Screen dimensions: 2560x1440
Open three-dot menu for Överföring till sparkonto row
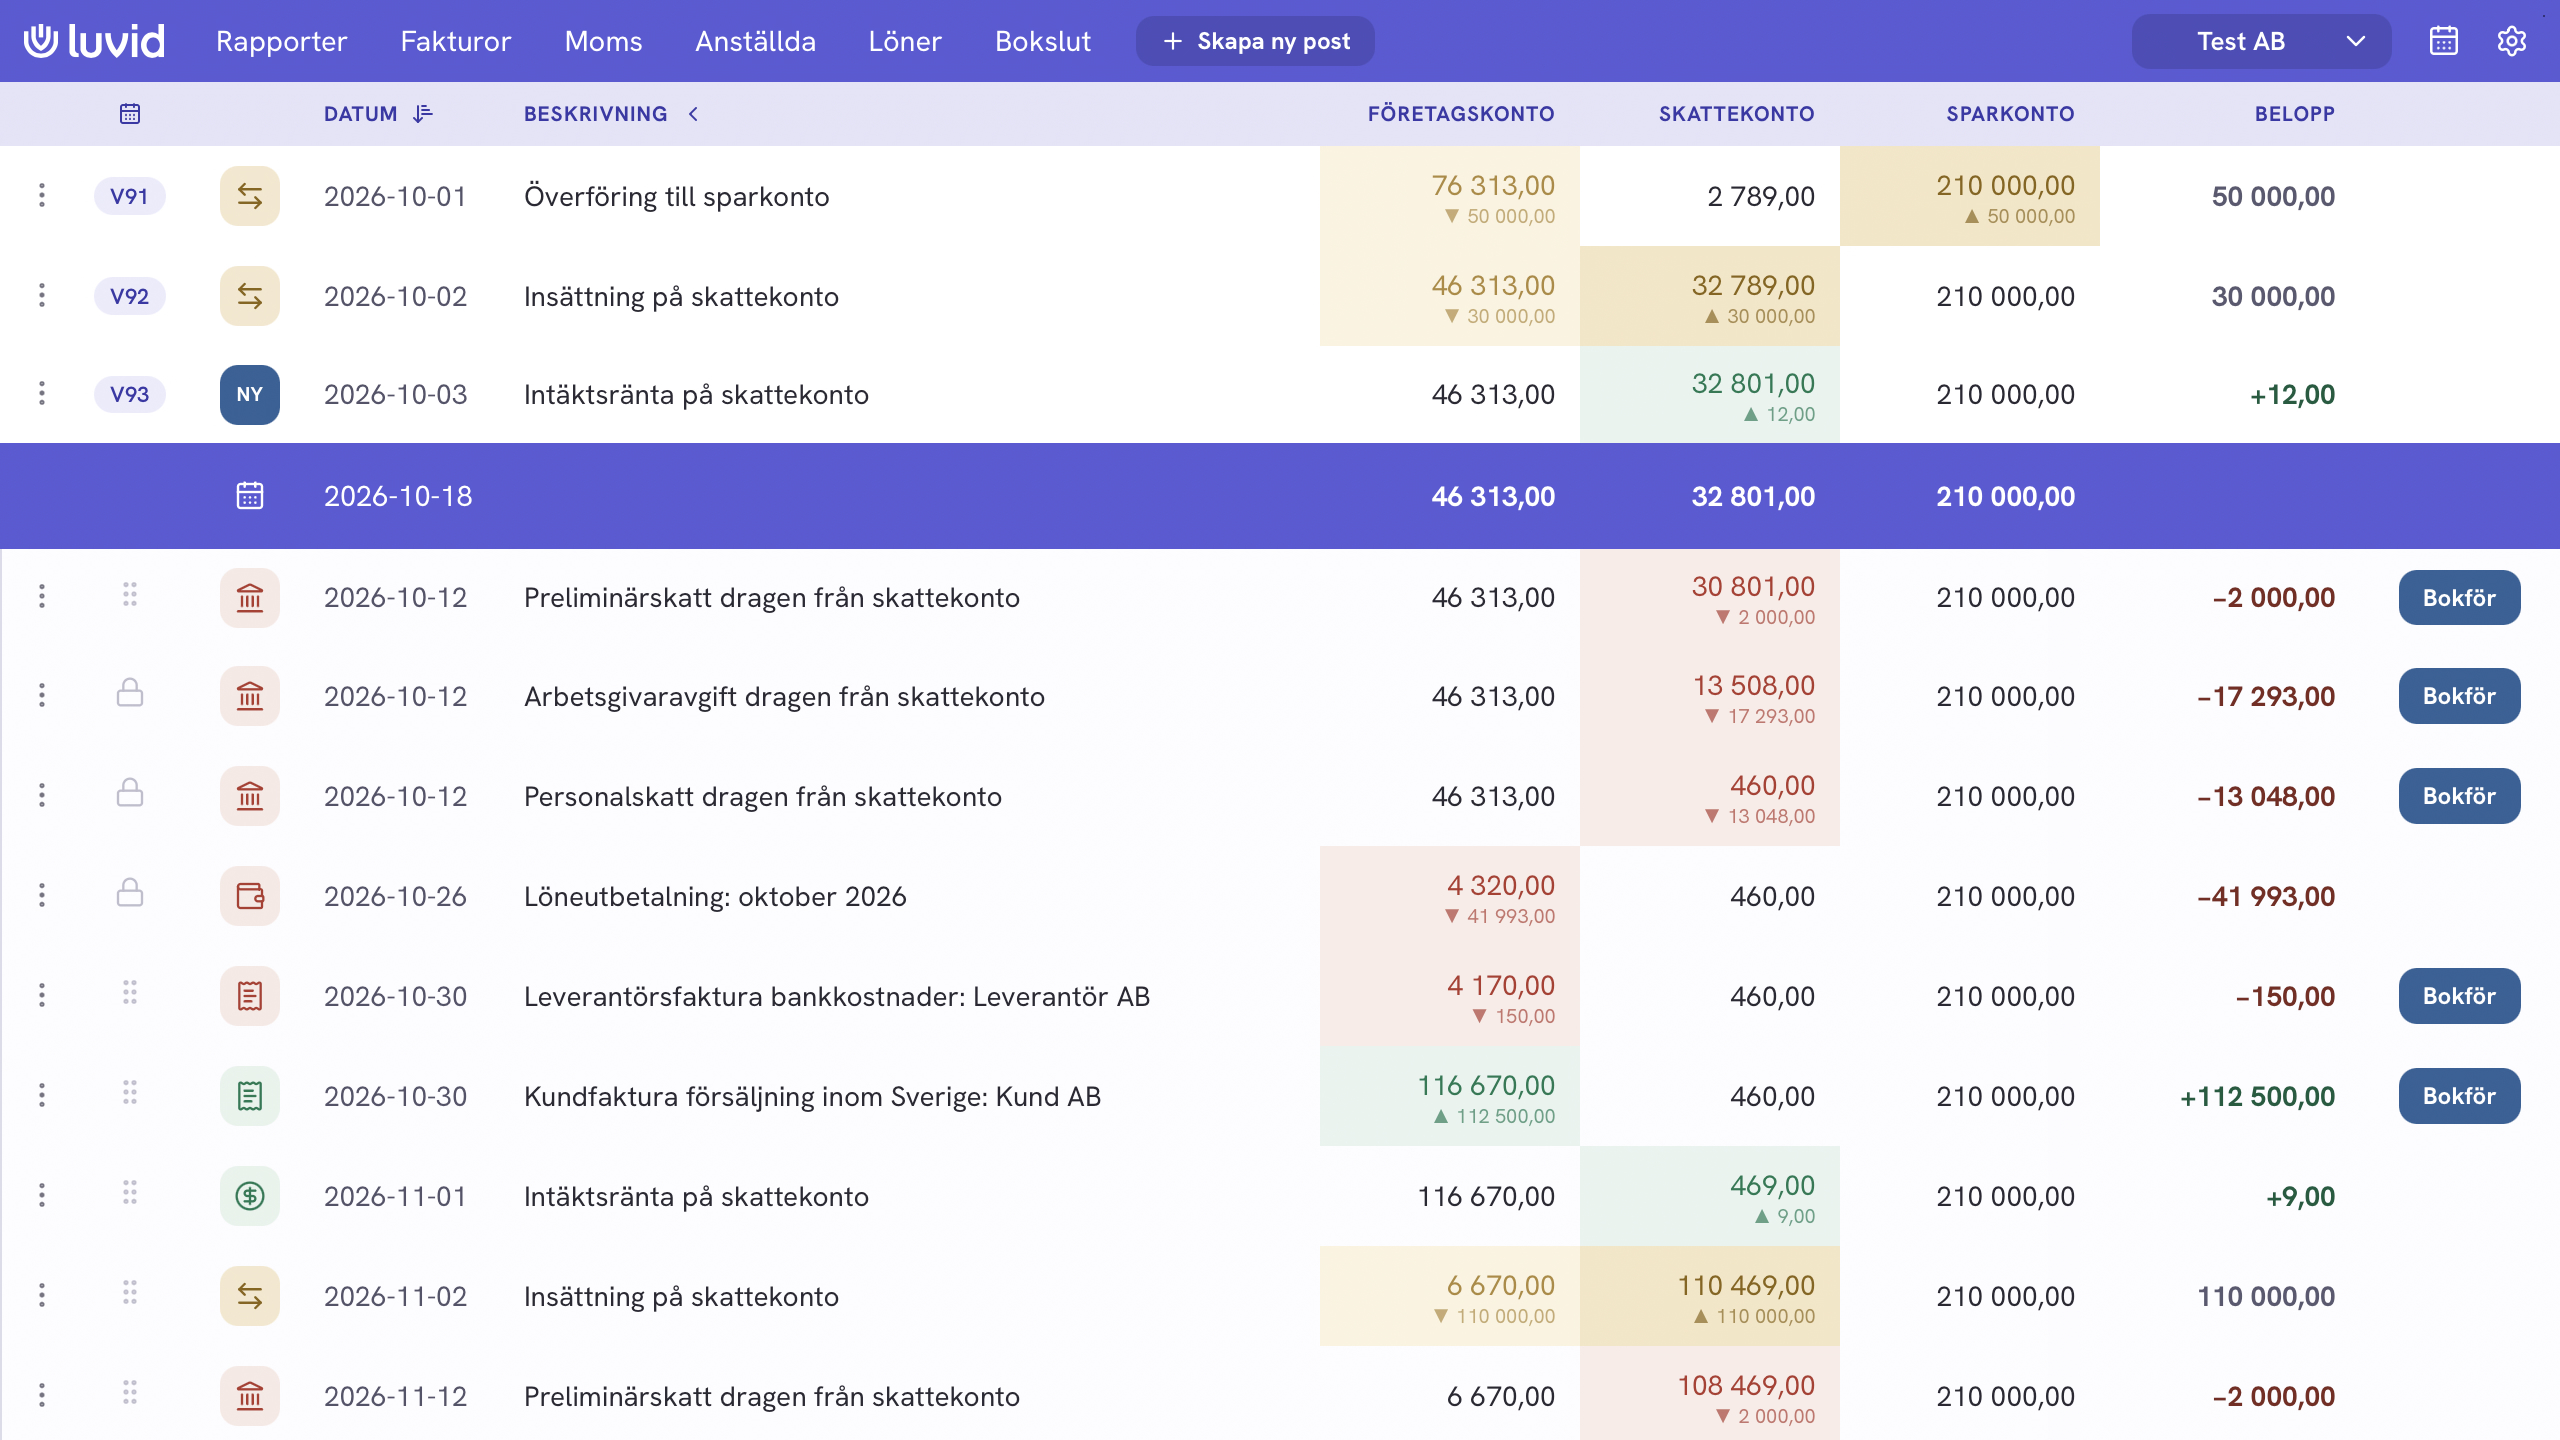41,196
